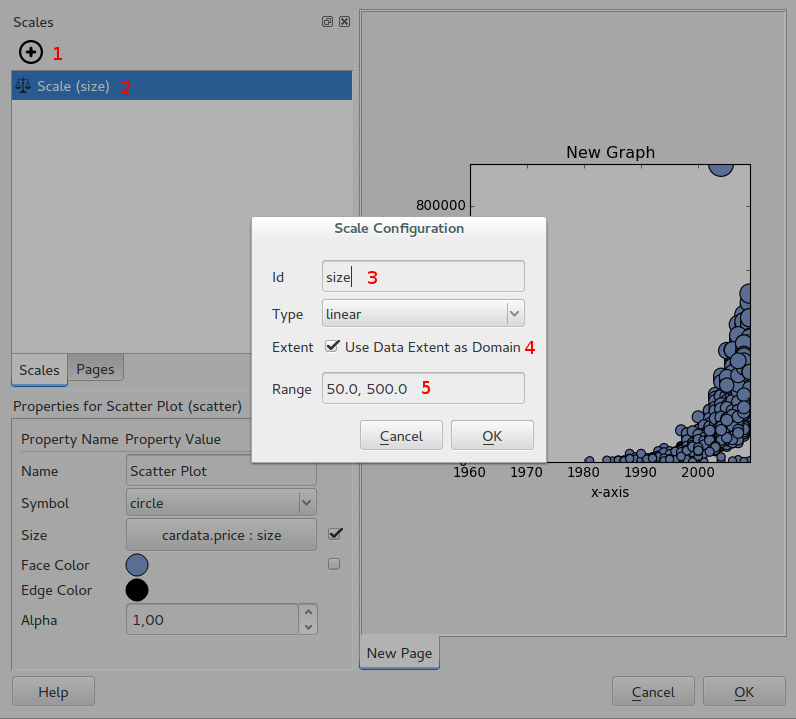Viewport: 796px width, 719px height.
Task: Toggle the checkbox beside the Size property
Action: pyautogui.click(x=335, y=534)
